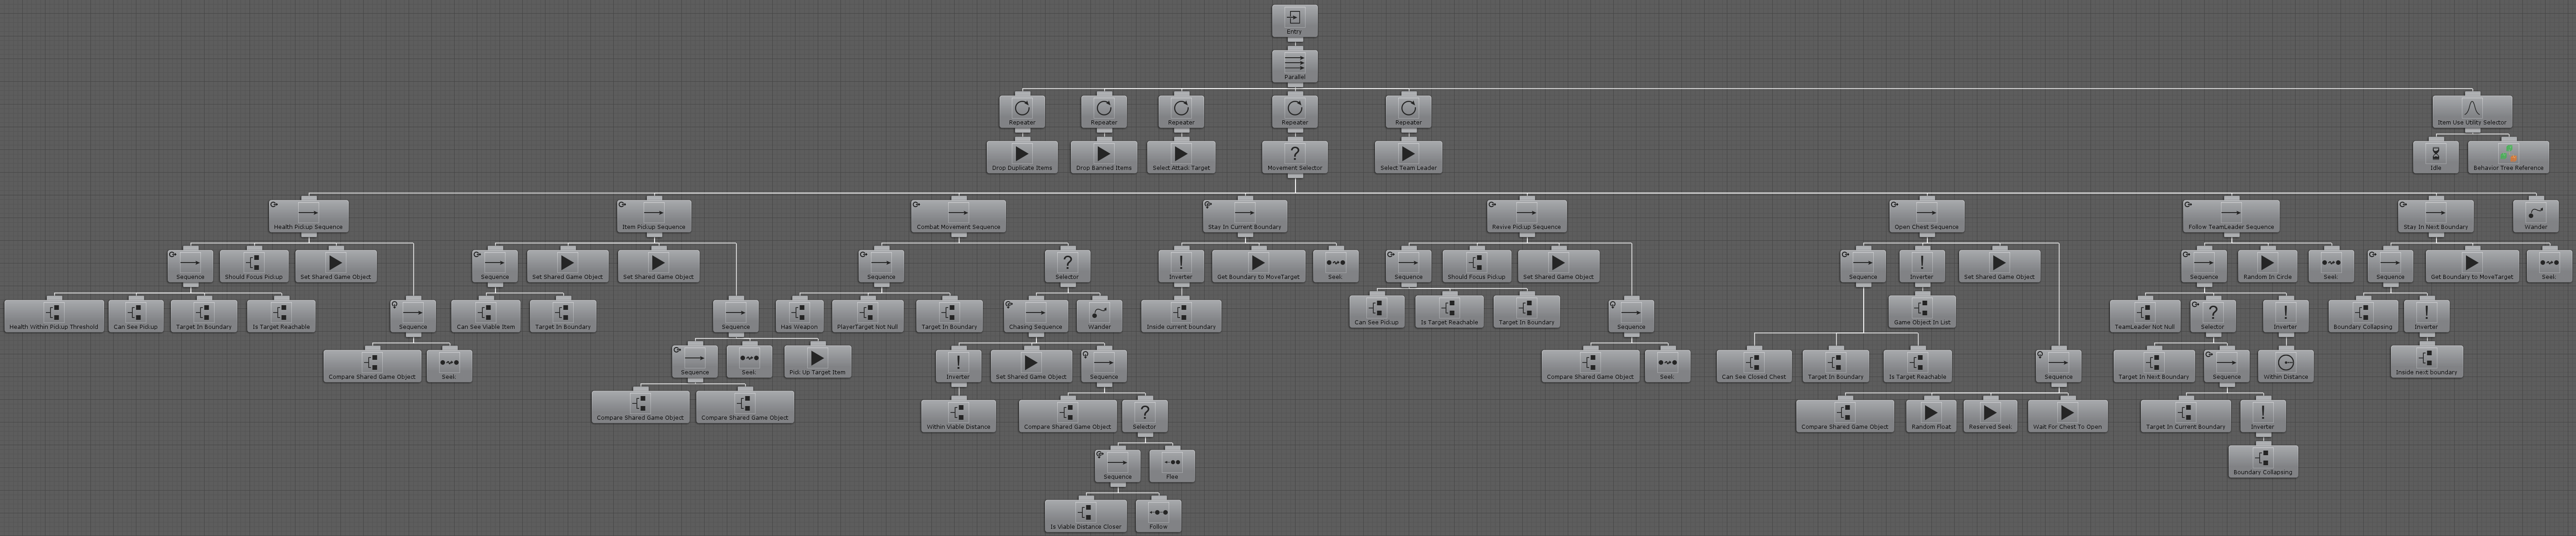Select the Random Float action node
This screenshot has width=2576, height=536.
click(x=1930, y=416)
